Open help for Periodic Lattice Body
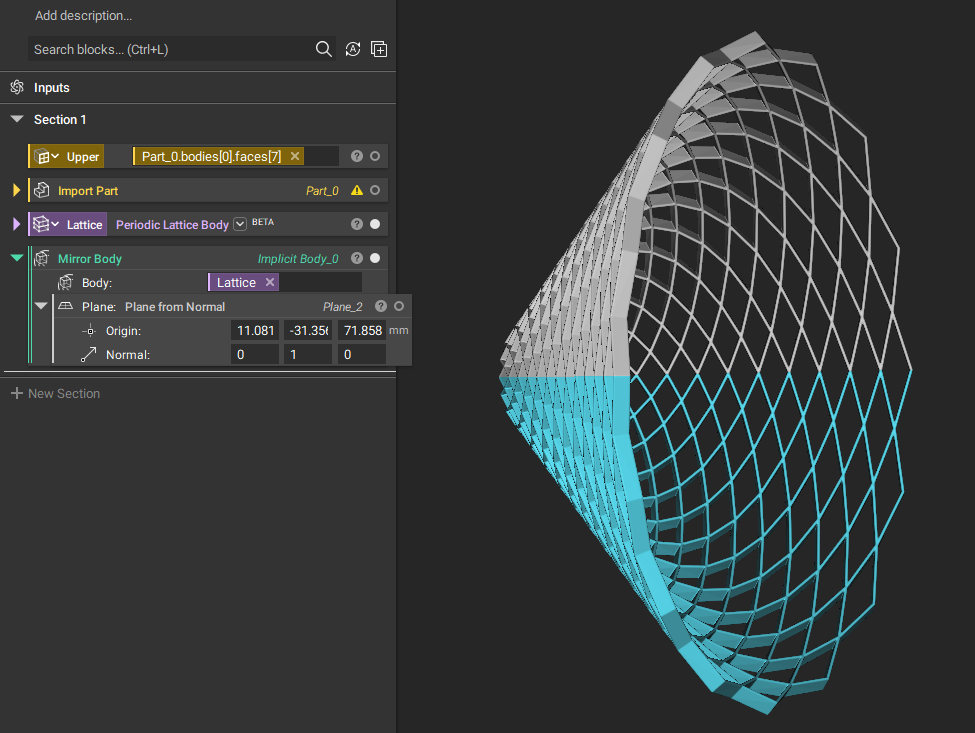 tap(356, 224)
